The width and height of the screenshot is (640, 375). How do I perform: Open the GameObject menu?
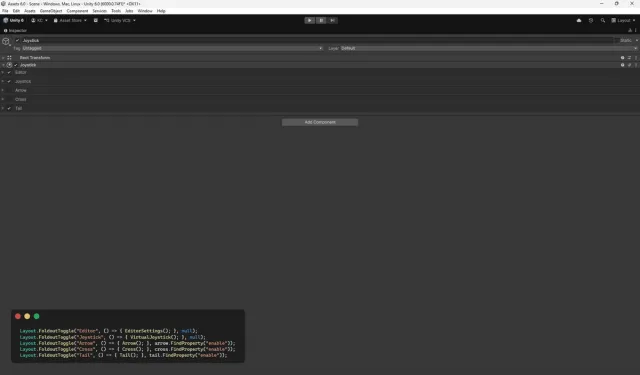pos(51,11)
